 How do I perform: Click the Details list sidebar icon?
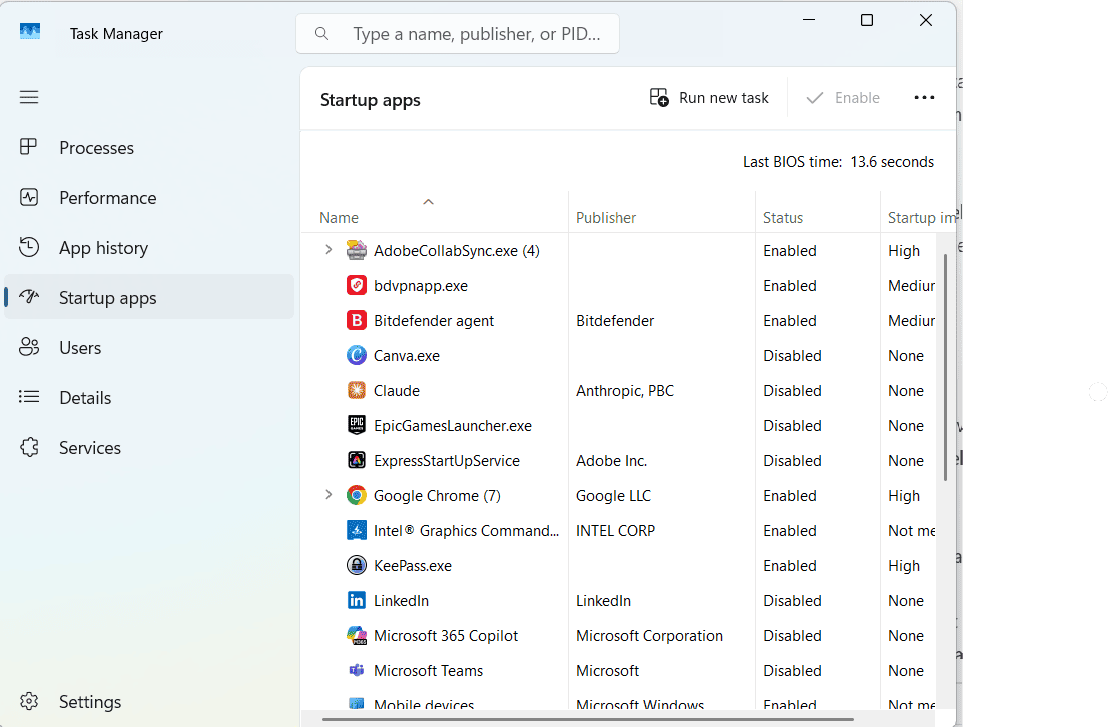pyautogui.click(x=29, y=396)
